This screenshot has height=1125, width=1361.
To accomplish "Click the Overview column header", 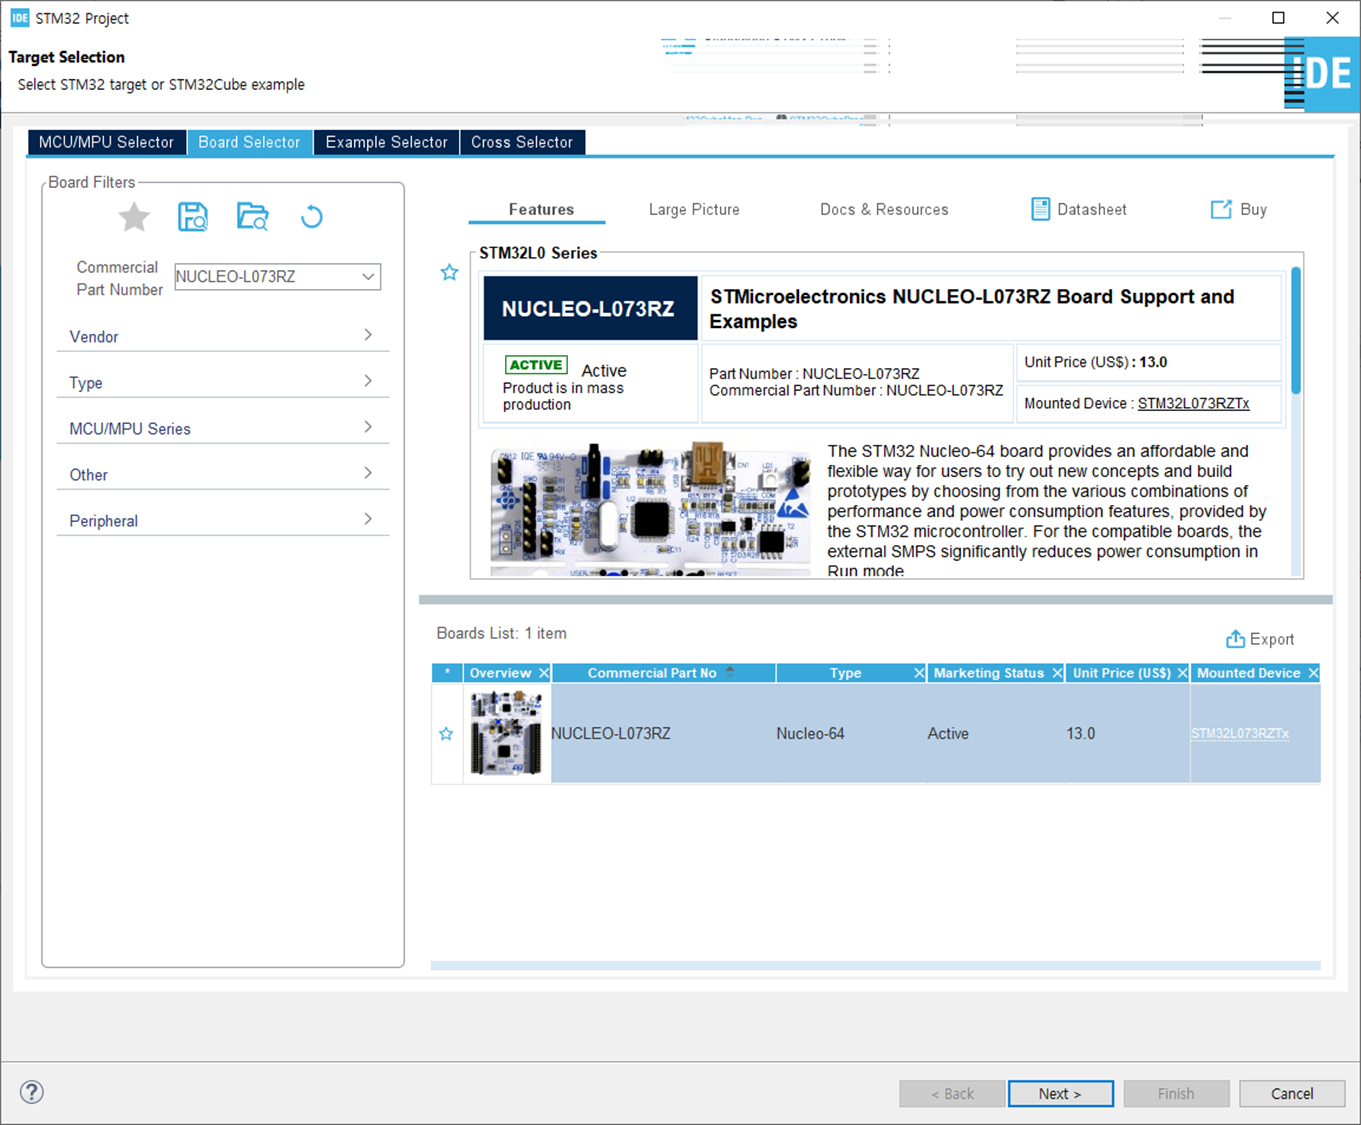I will tap(500, 673).
